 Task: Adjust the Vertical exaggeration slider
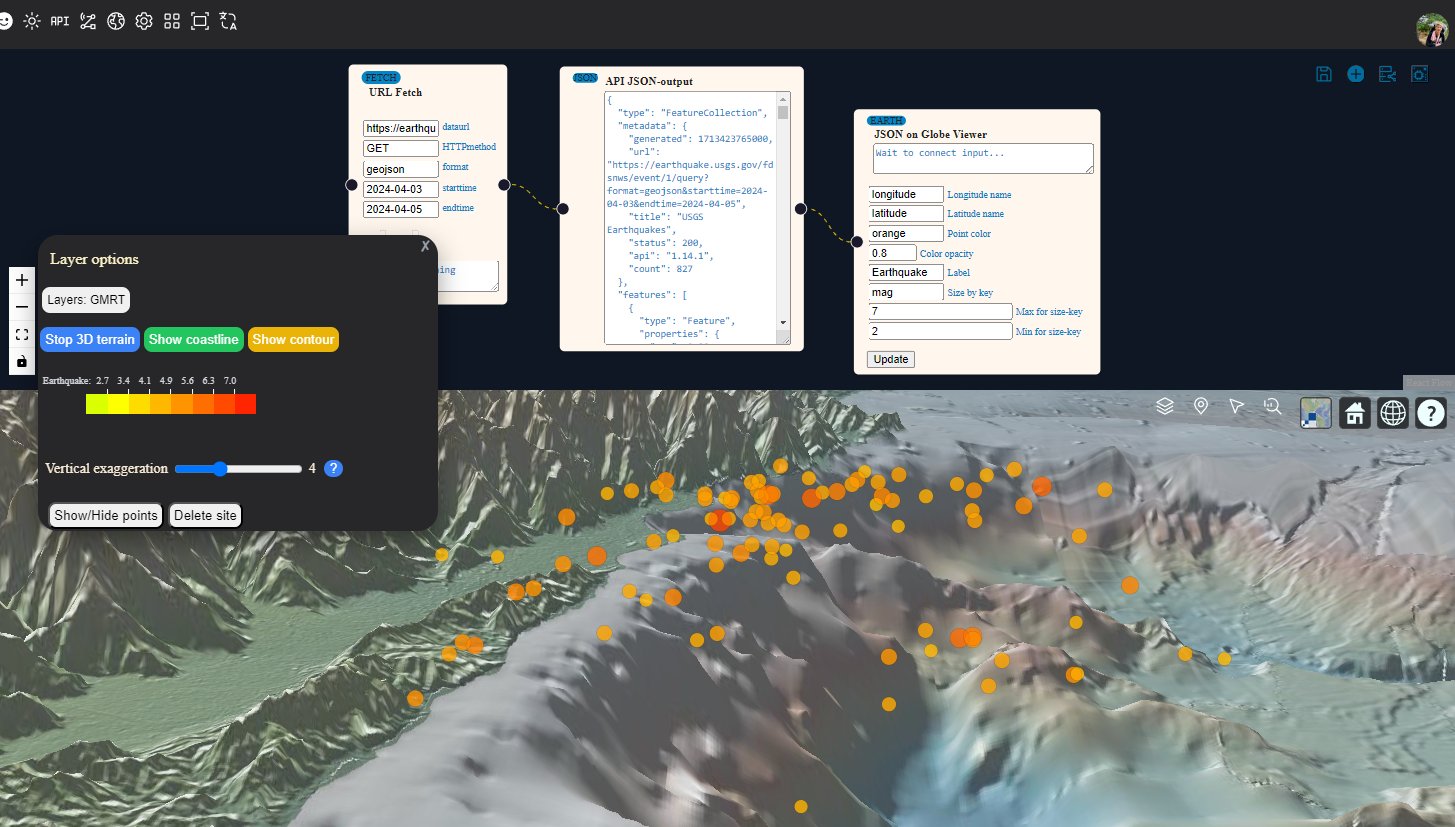click(x=238, y=468)
